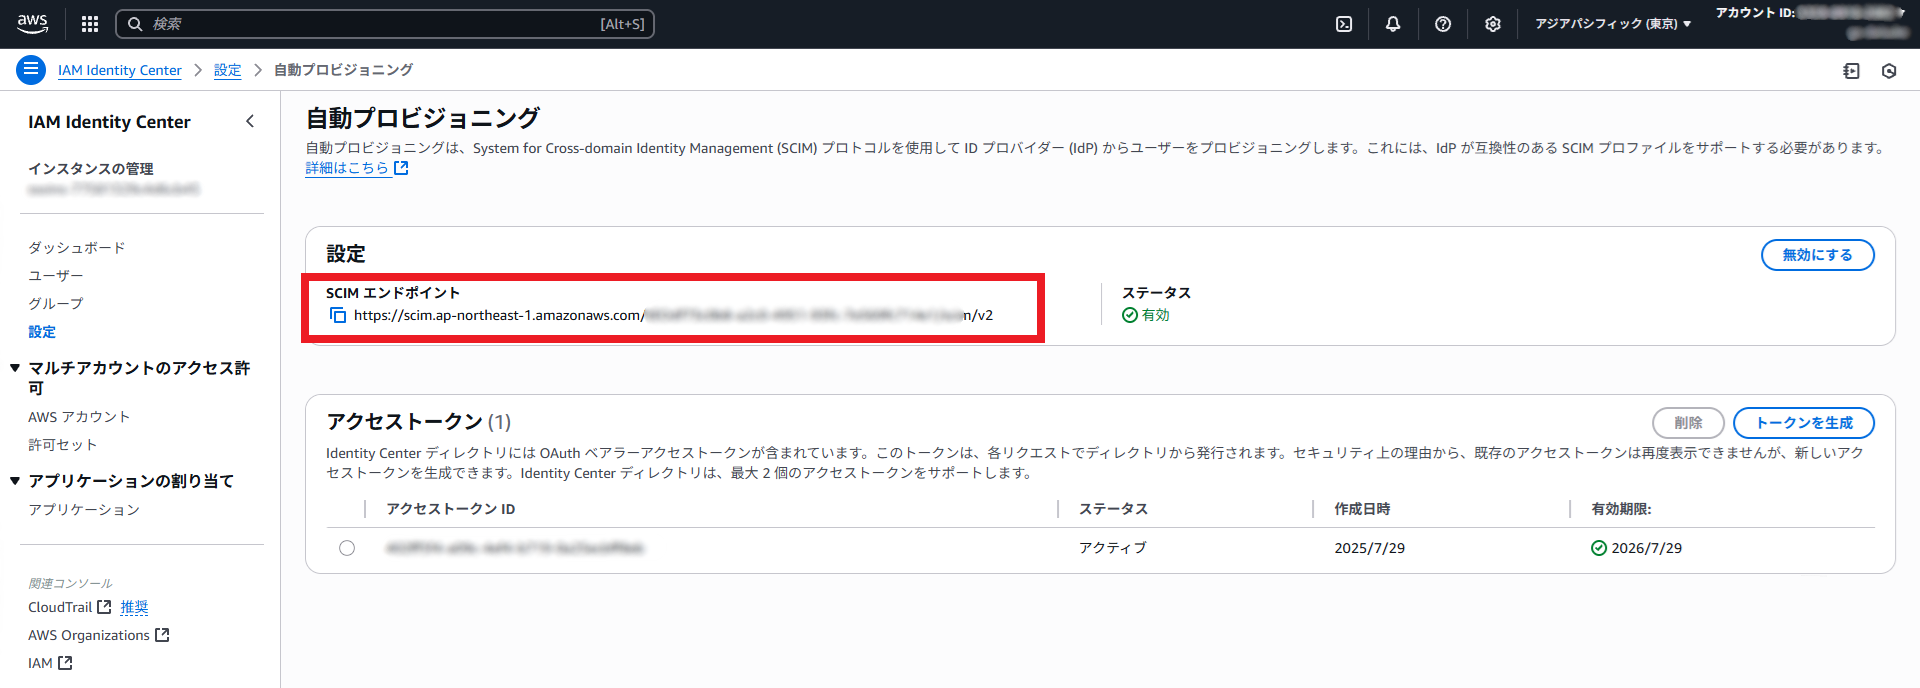The image size is (1920, 688).
Task: Click the ステータス column header in the table
Action: (x=1113, y=509)
